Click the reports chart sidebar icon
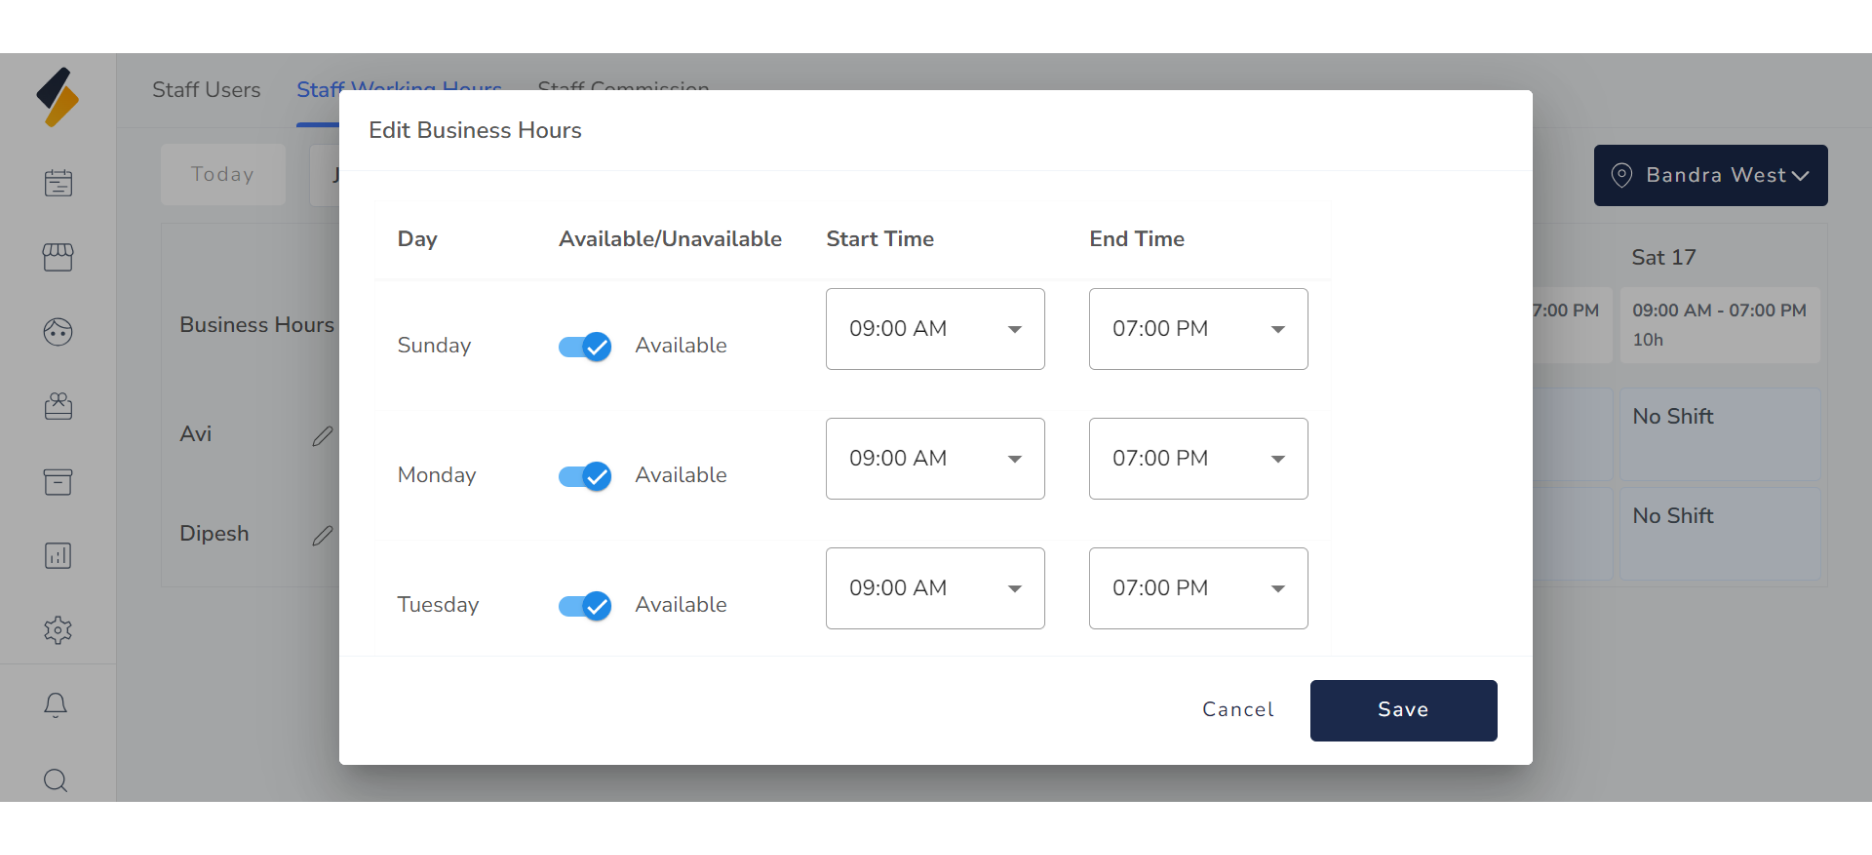 (x=58, y=556)
